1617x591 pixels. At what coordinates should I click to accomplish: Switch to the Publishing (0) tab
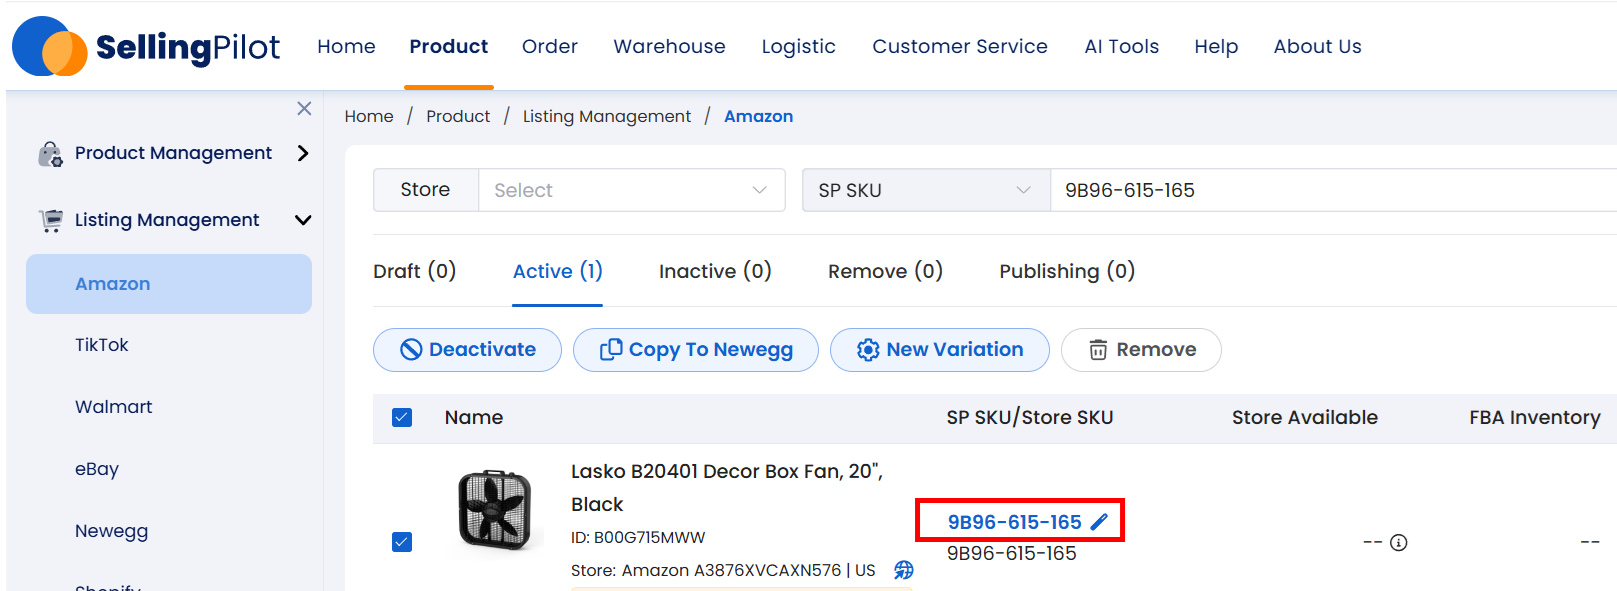[1067, 271]
